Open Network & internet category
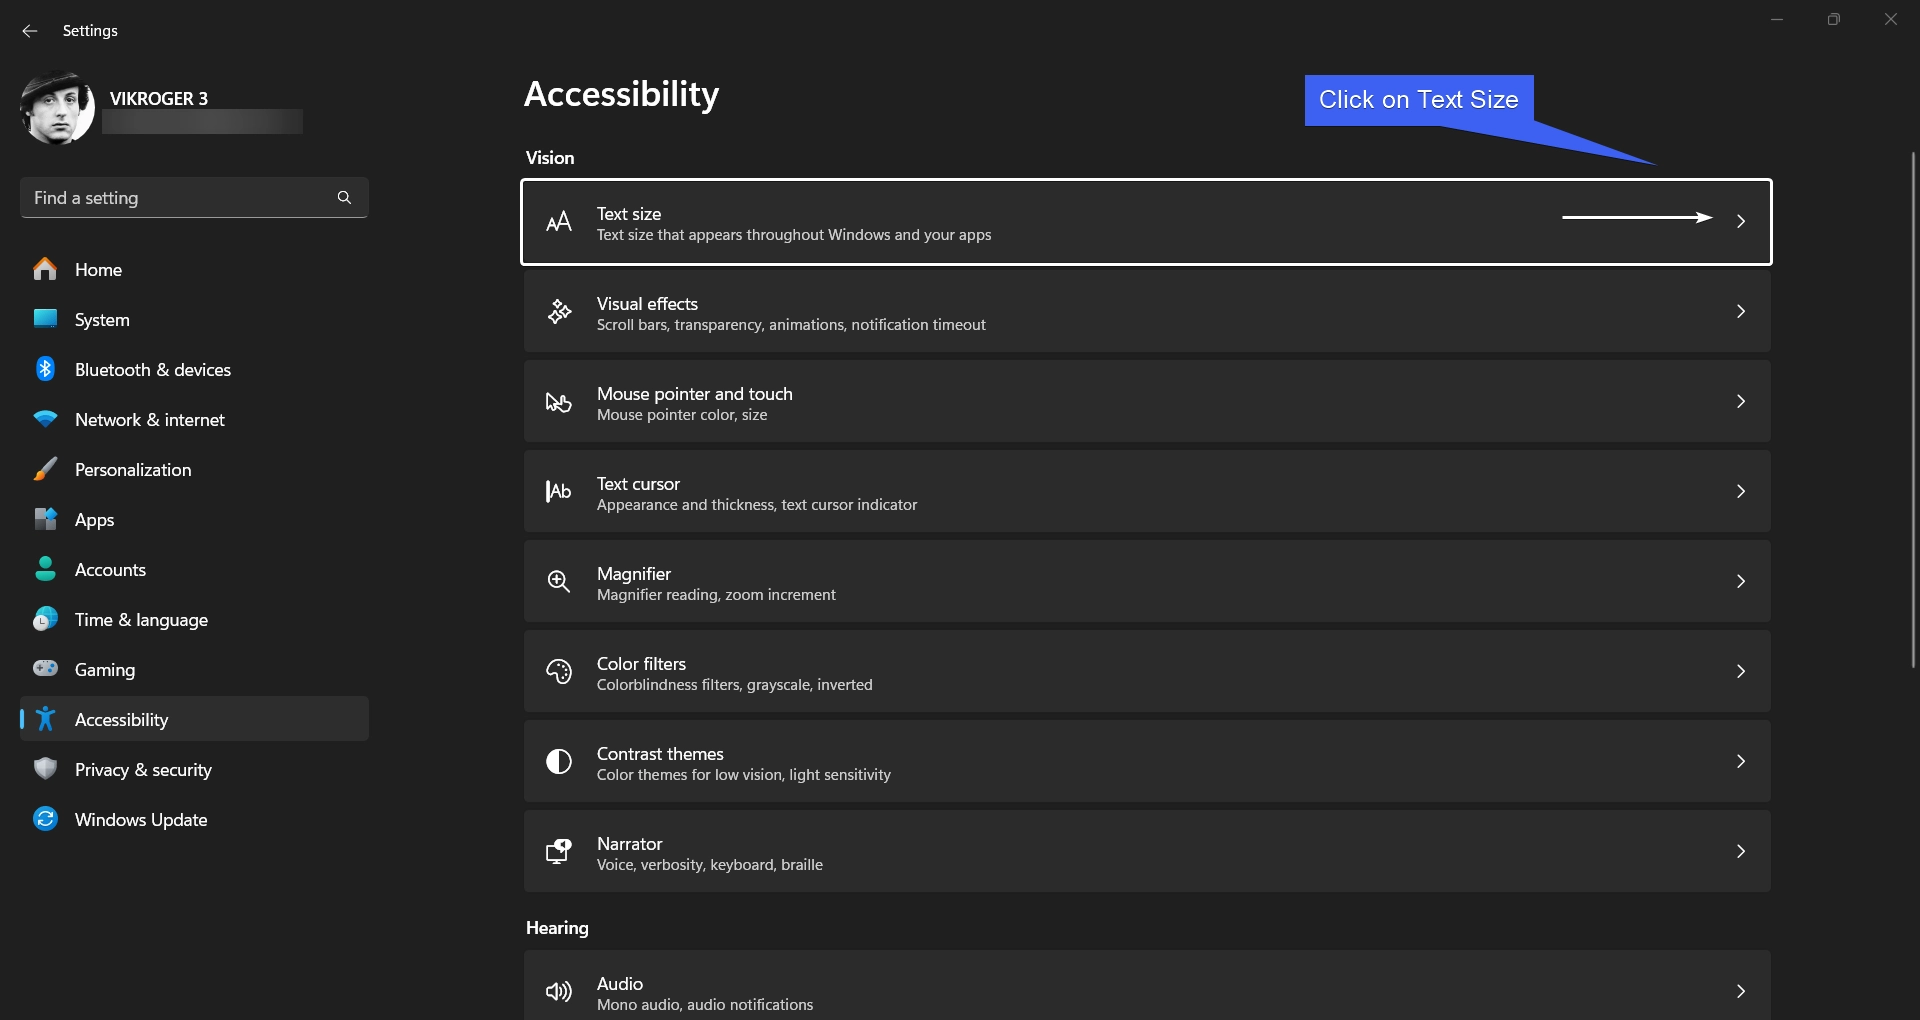Viewport: 1920px width, 1020px height. pos(194,419)
